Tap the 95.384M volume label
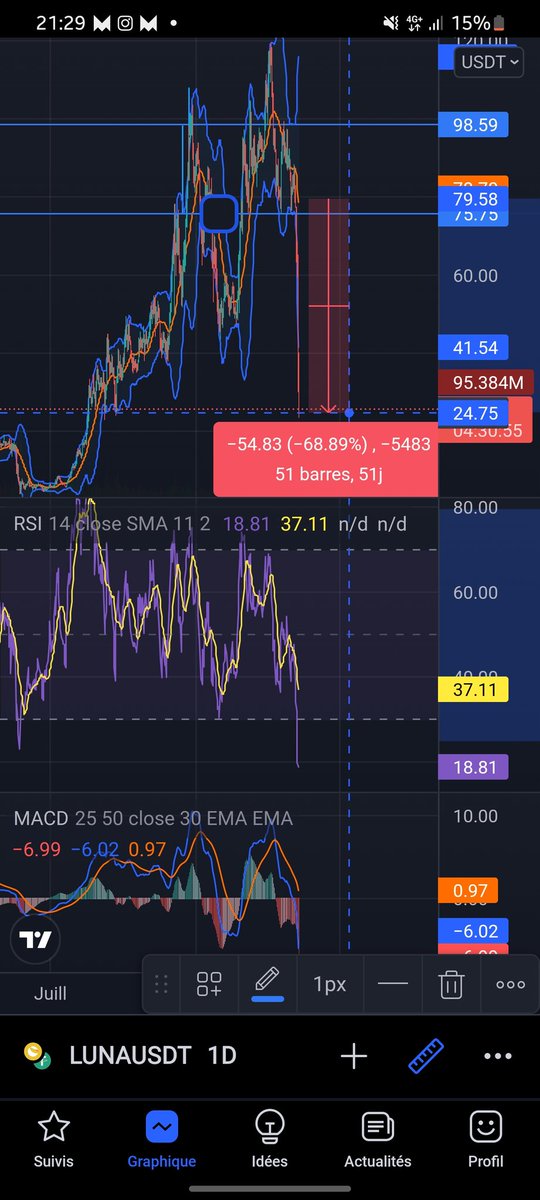Screen dimensions: 540x1200 click(486, 383)
